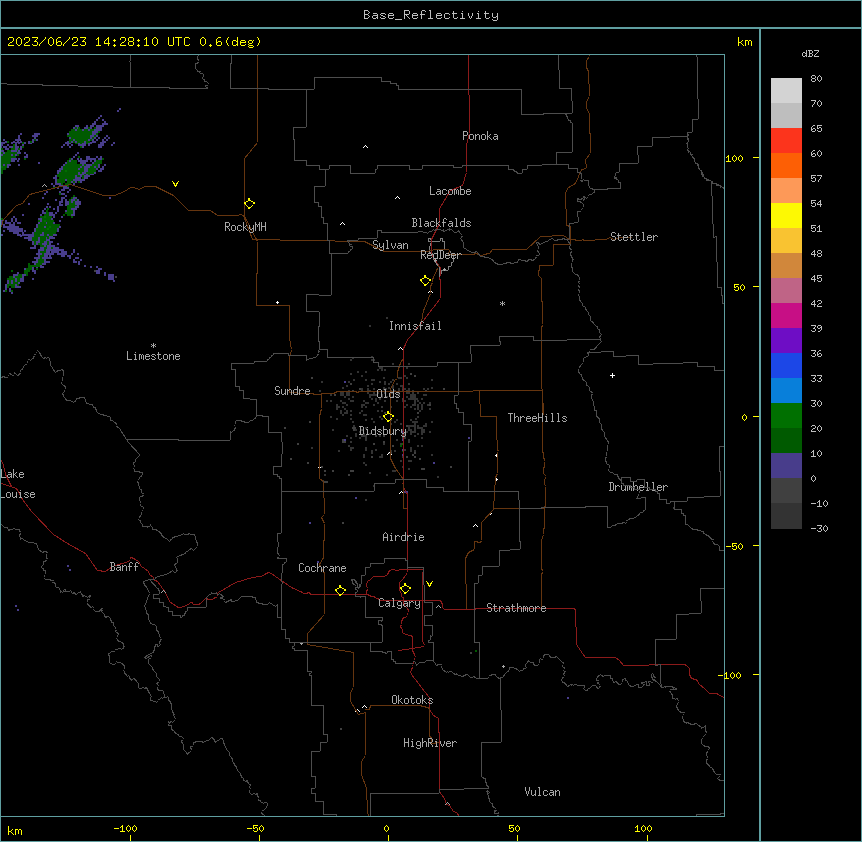Click the Blackfalds label
Image resolution: width=862 pixels, height=842 pixels.
pyautogui.click(x=441, y=223)
